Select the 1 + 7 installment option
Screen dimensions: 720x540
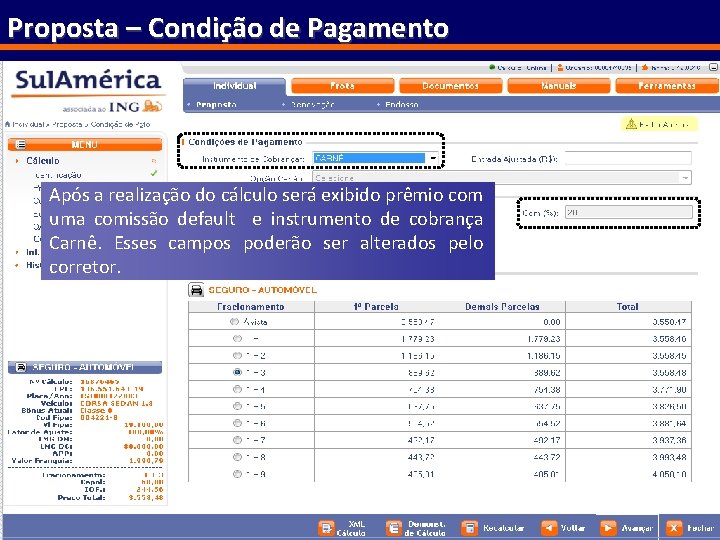click(x=237, y=440)
